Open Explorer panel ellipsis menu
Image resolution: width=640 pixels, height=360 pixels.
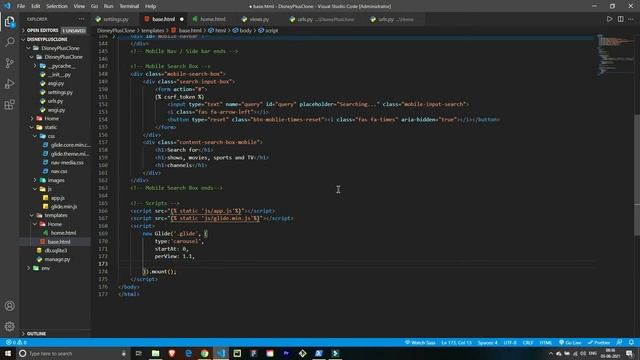point(81,19)
